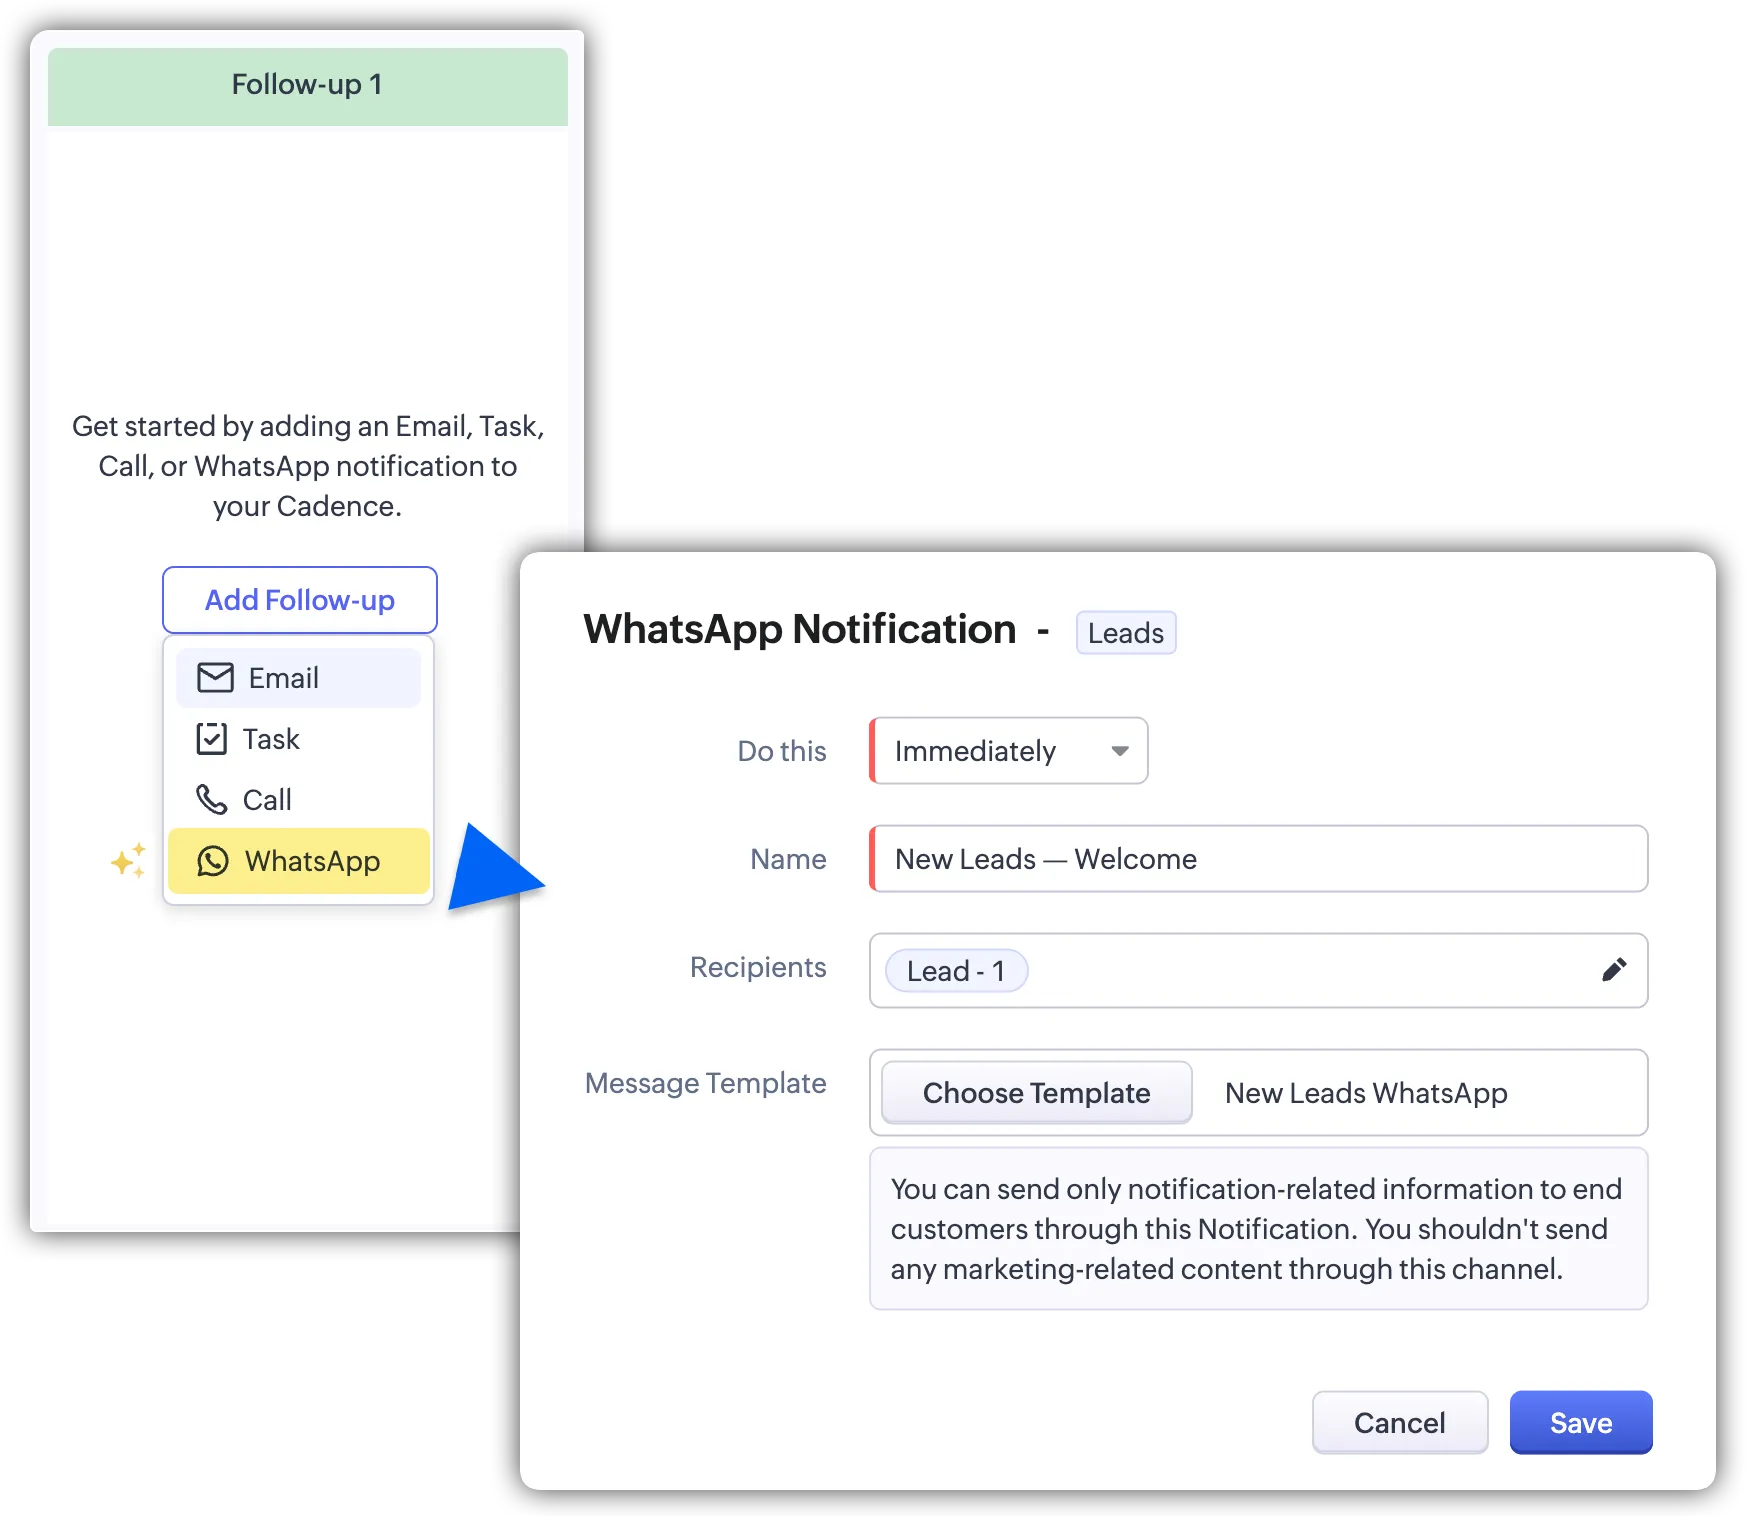Click the Email envelope icon
The height and width of the screenshot is (1516, 1746).
click(215, 678)
